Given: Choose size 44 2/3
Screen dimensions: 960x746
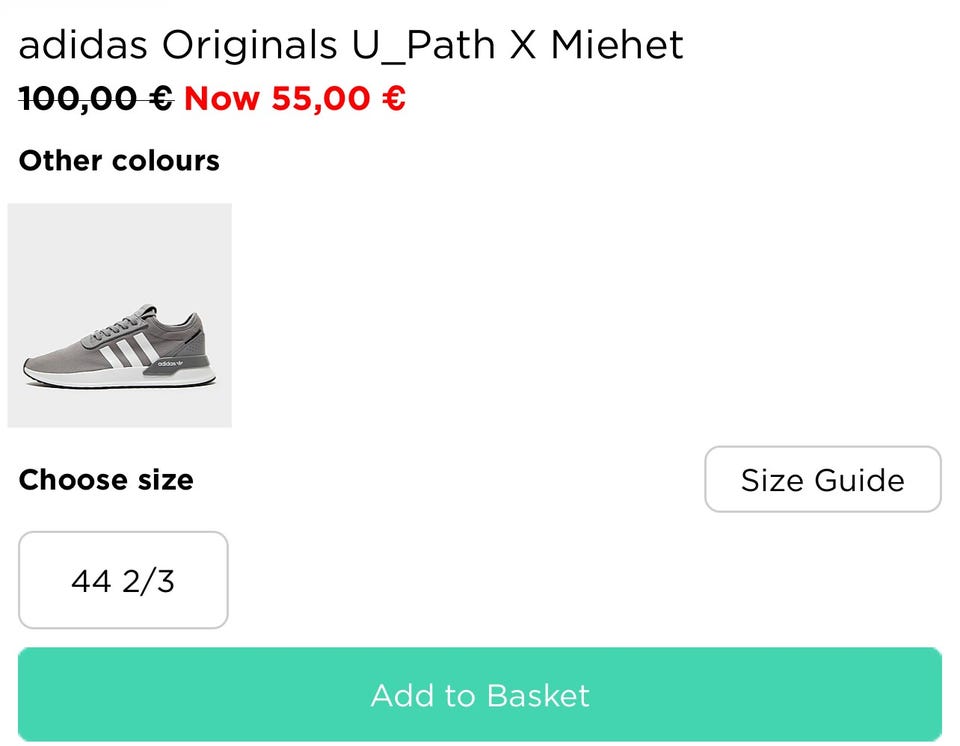Looking at the screenshot, I should point(123,580).
